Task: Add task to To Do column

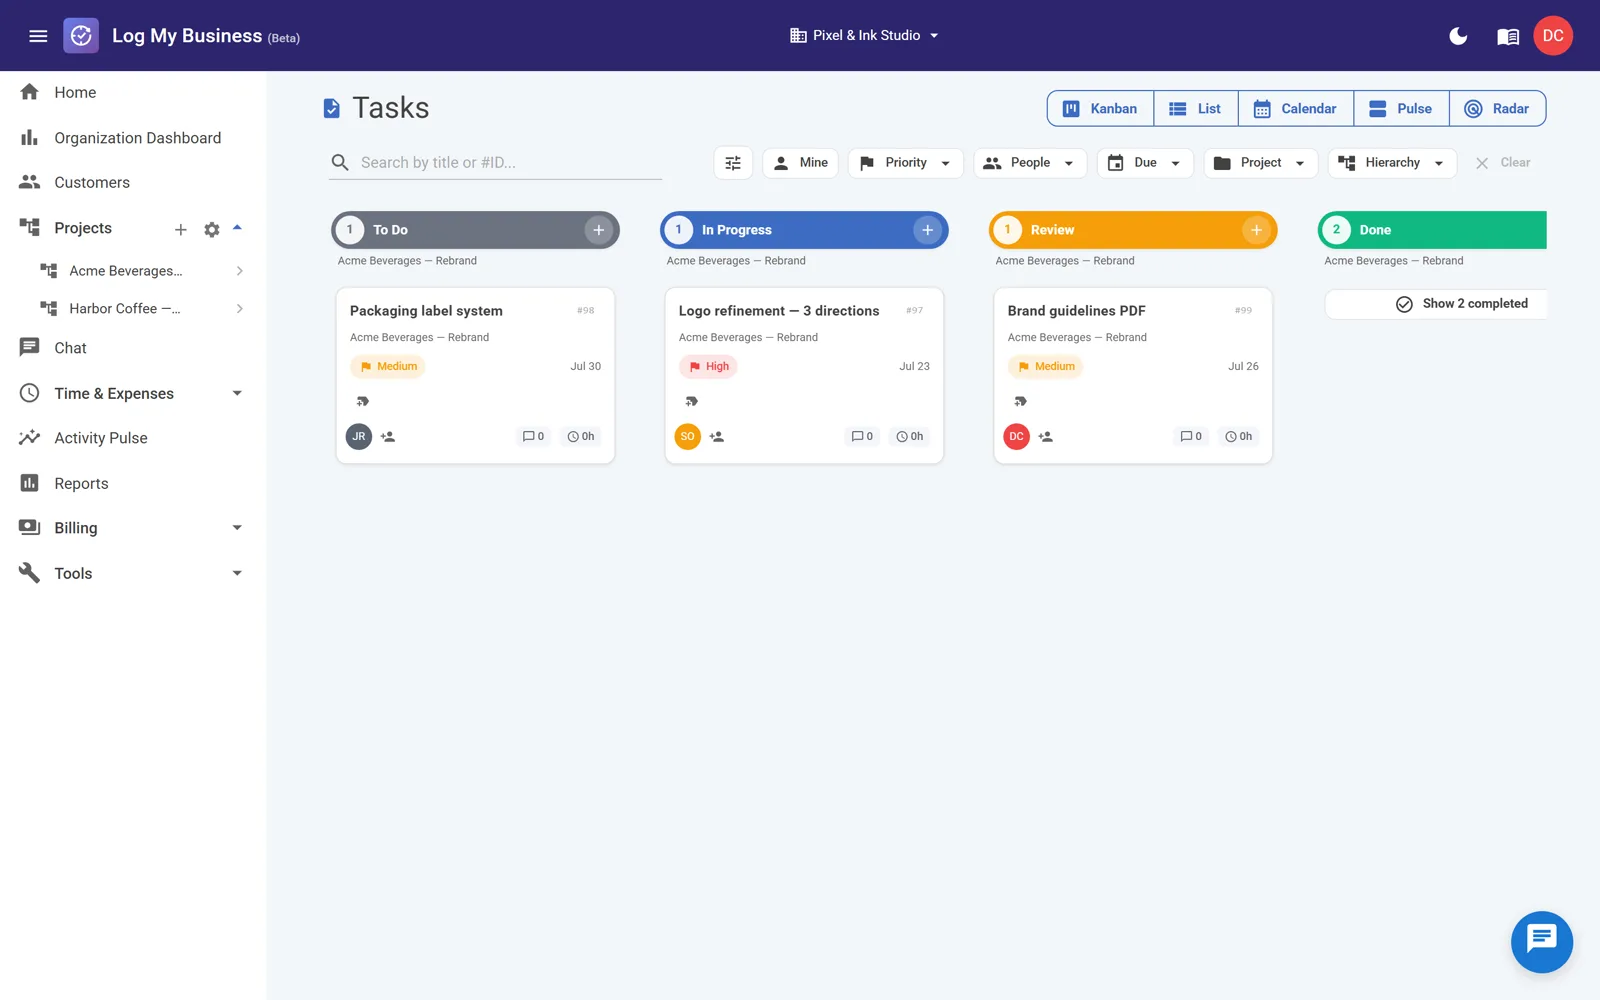Action: [598, 230]
